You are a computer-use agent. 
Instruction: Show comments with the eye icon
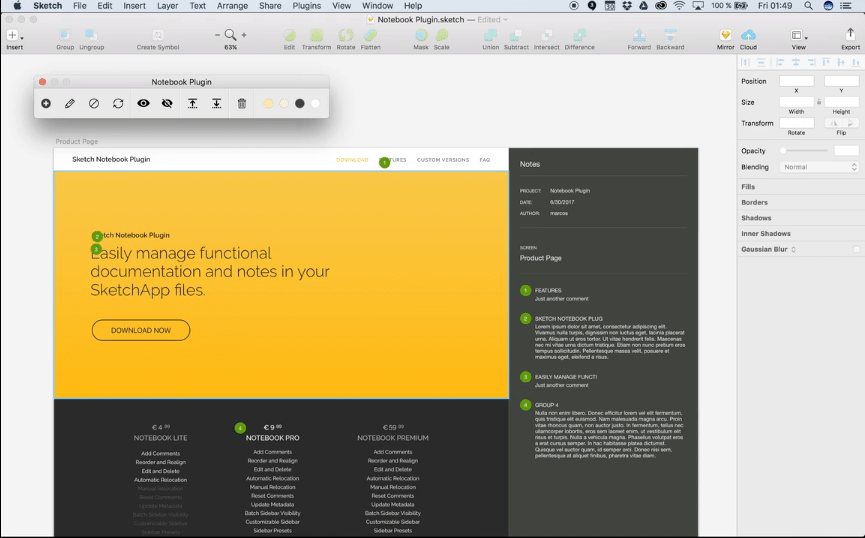[143, 103]
